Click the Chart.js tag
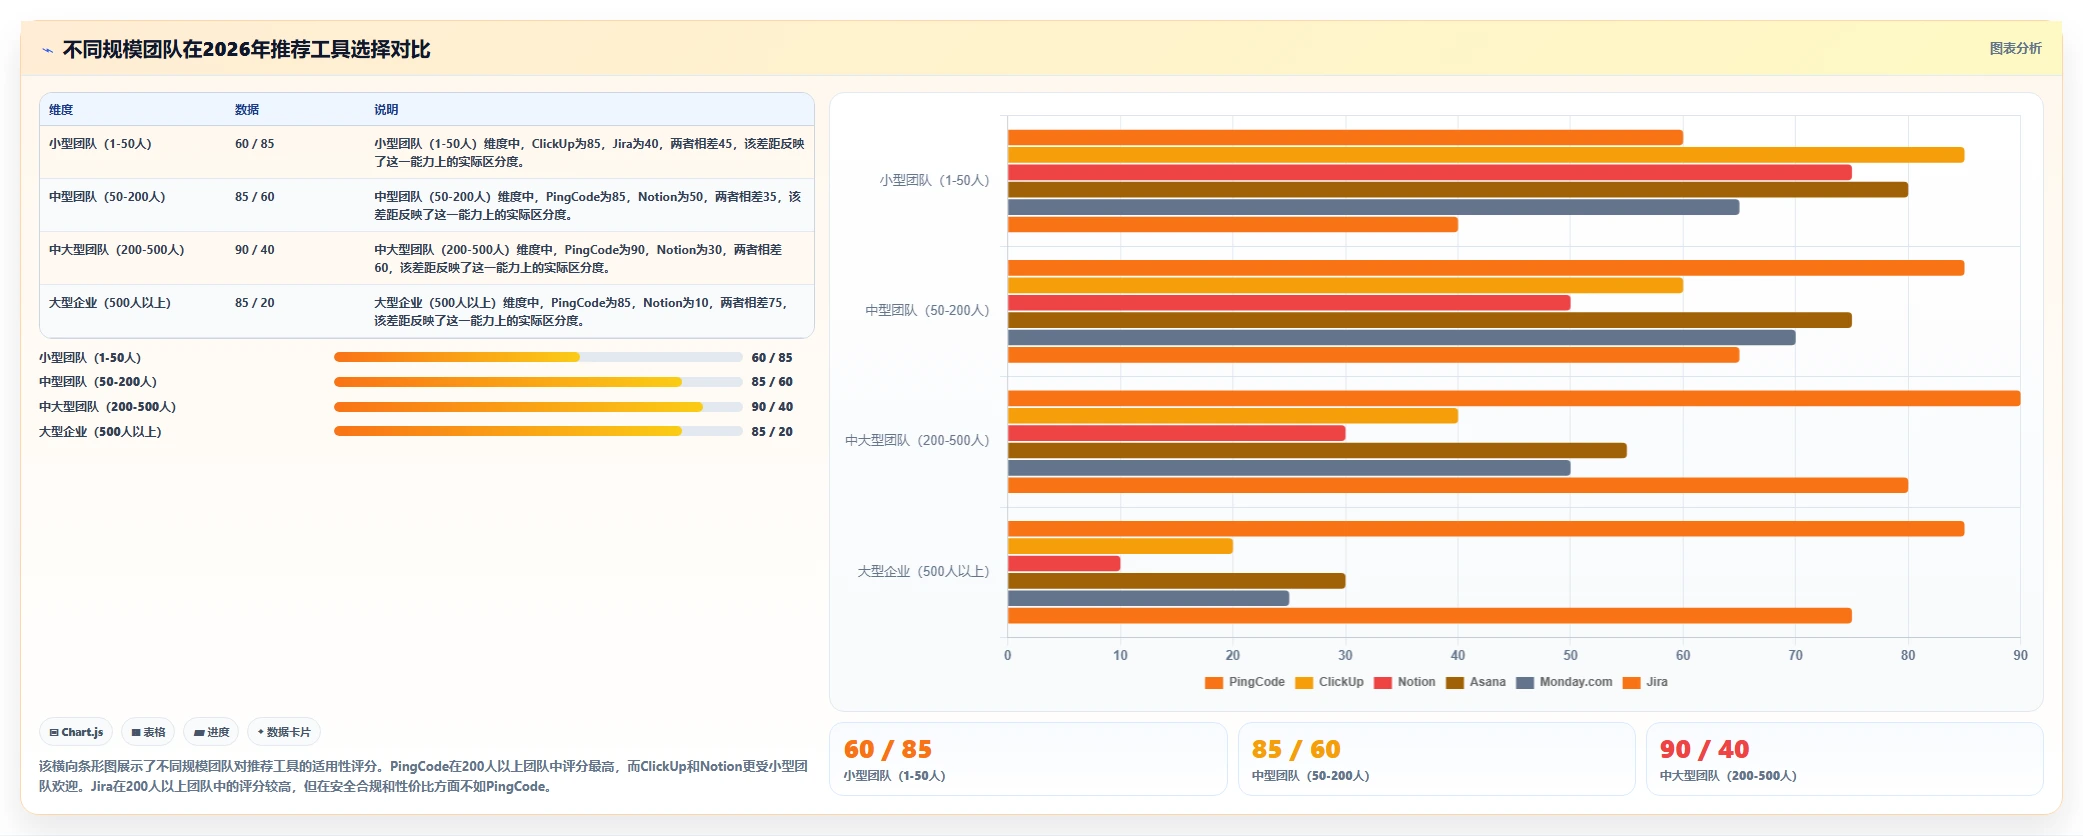Image resolution: width=2083 pixels, height=836 pixels. click(76, 732)
